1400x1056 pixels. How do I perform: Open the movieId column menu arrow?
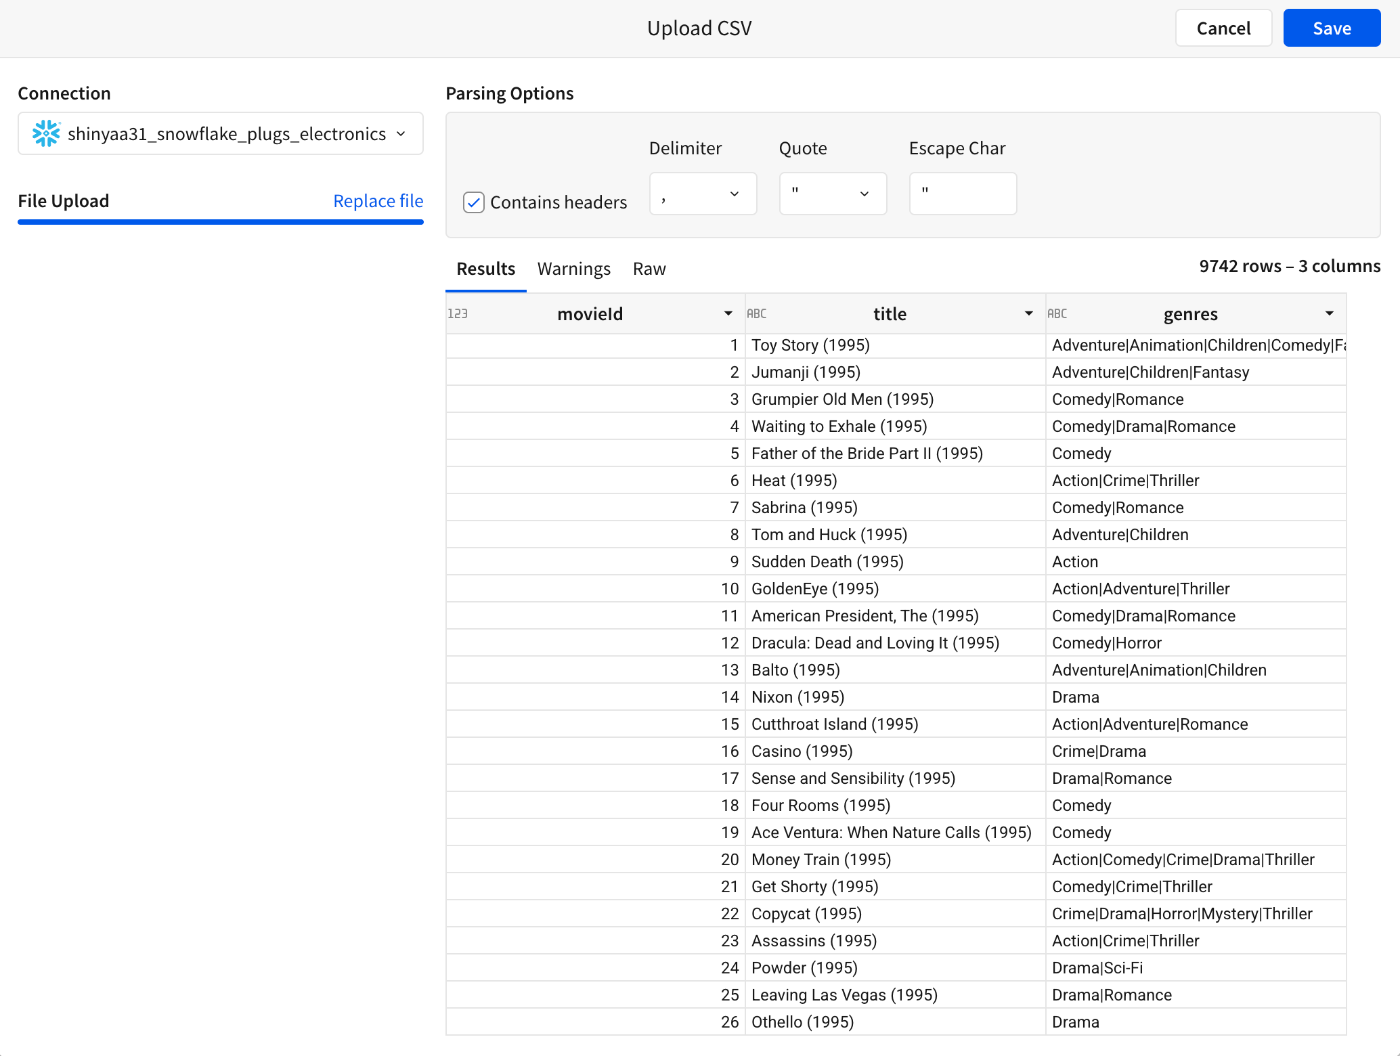[728, 314]
